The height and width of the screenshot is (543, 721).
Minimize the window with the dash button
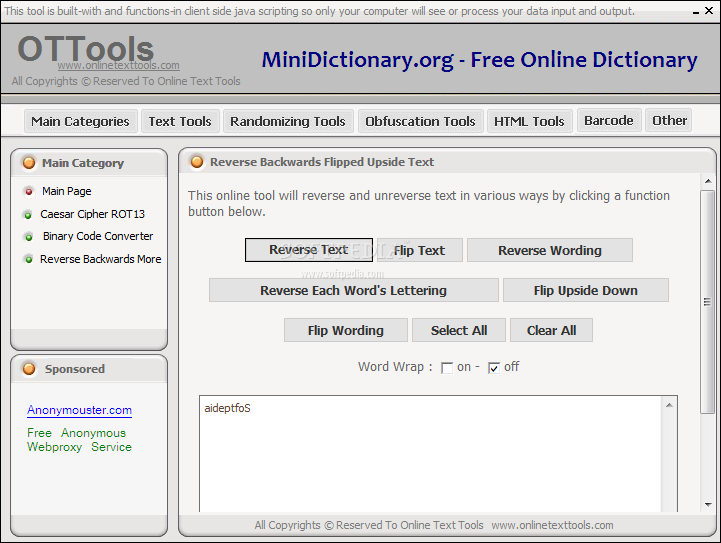(696, 11)
